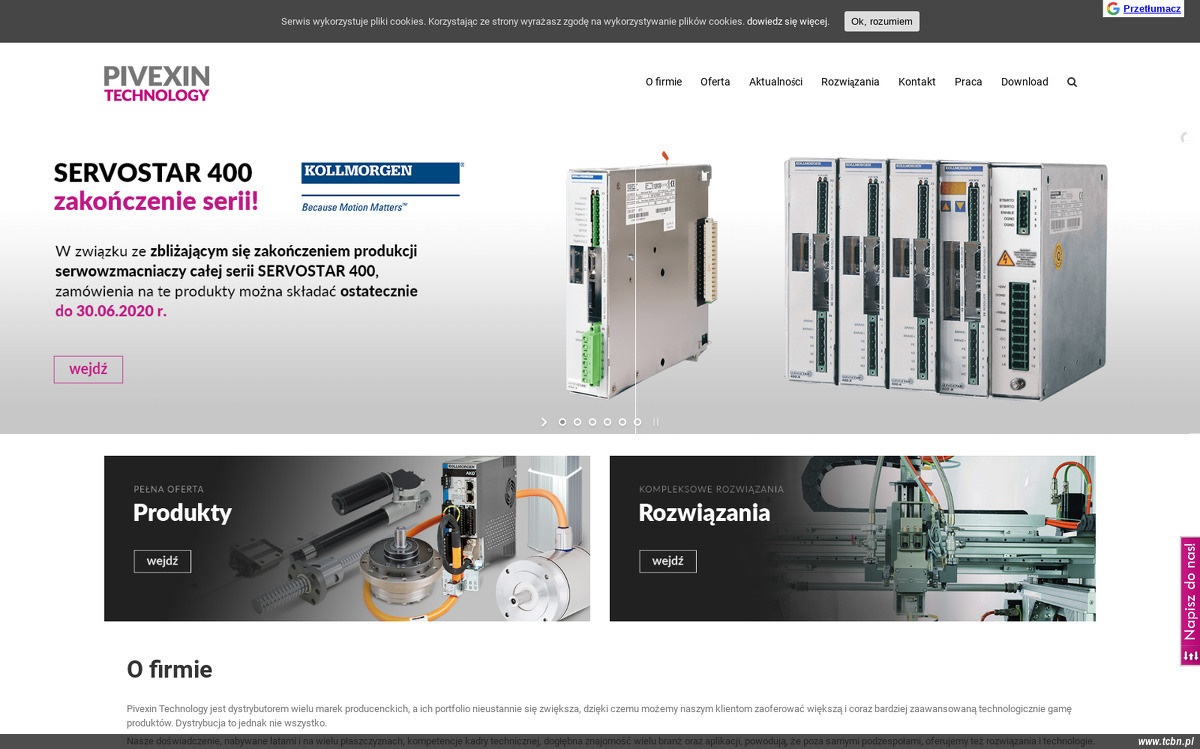Select the first slide indicator dot
Viewport: 1200px width, 749px height.
click(x=562, y=422)
